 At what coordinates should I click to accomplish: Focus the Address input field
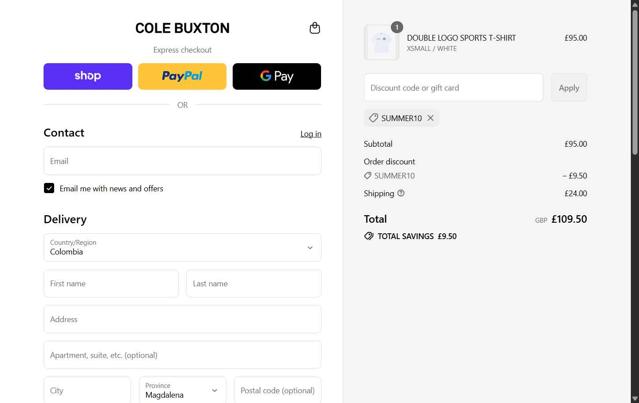pos(183,319)
